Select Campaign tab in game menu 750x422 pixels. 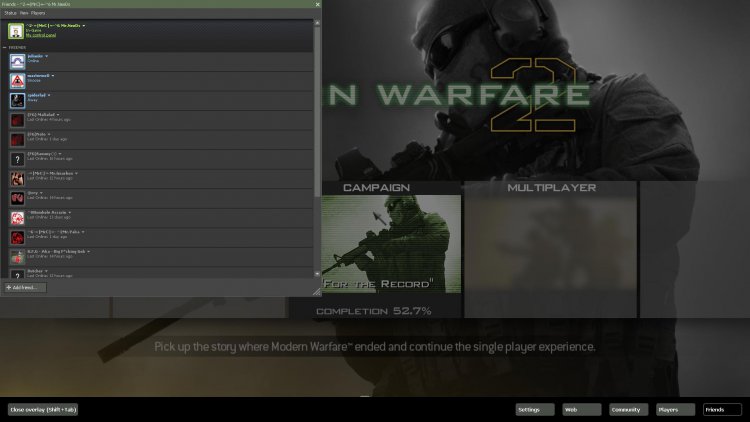point(376,188)
